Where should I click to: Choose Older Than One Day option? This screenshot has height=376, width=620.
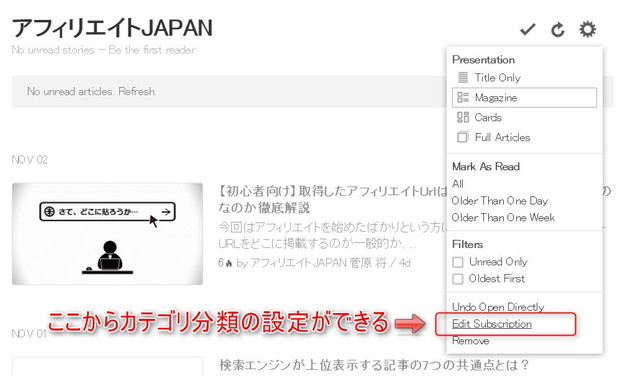point(499,201)
